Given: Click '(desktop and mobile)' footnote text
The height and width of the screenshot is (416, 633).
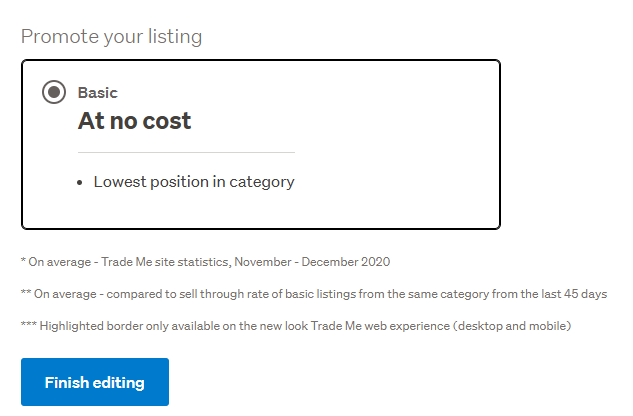Looking at the screenshot, I should coord(529,326).
